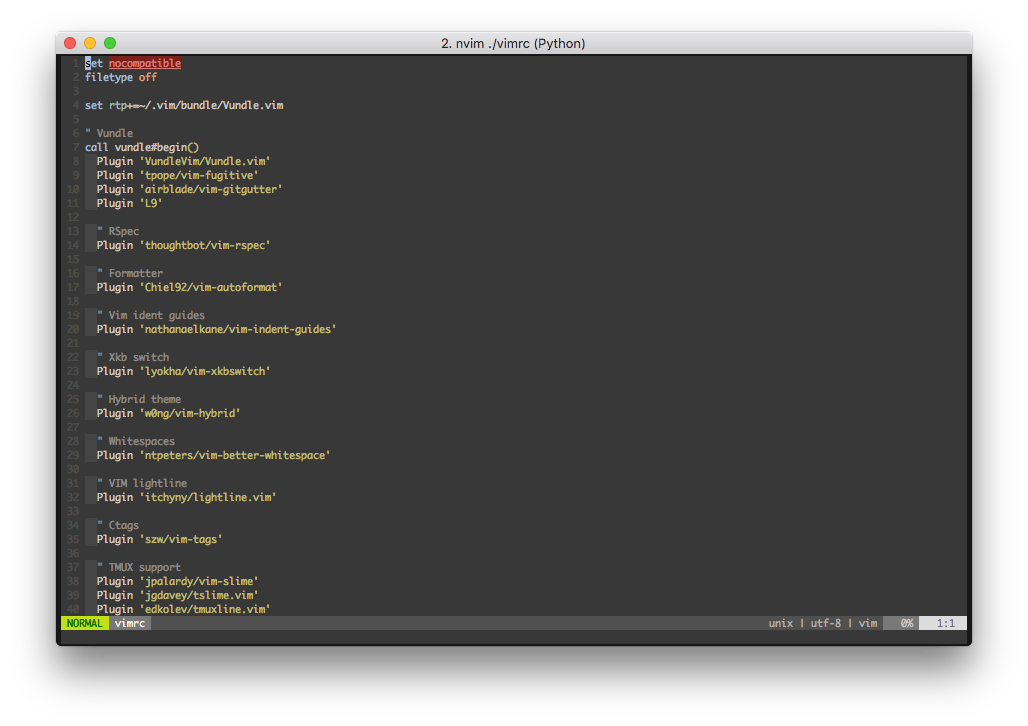Click the 'Chiel92/vim-autoformat' plugin string

pyautogui.click(x=211, y=287)
